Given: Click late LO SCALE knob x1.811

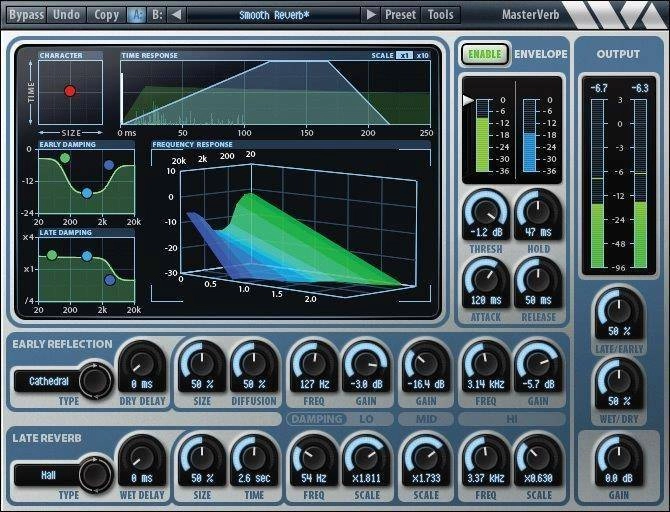Looking at the screenshot, I should click(366, 460).
